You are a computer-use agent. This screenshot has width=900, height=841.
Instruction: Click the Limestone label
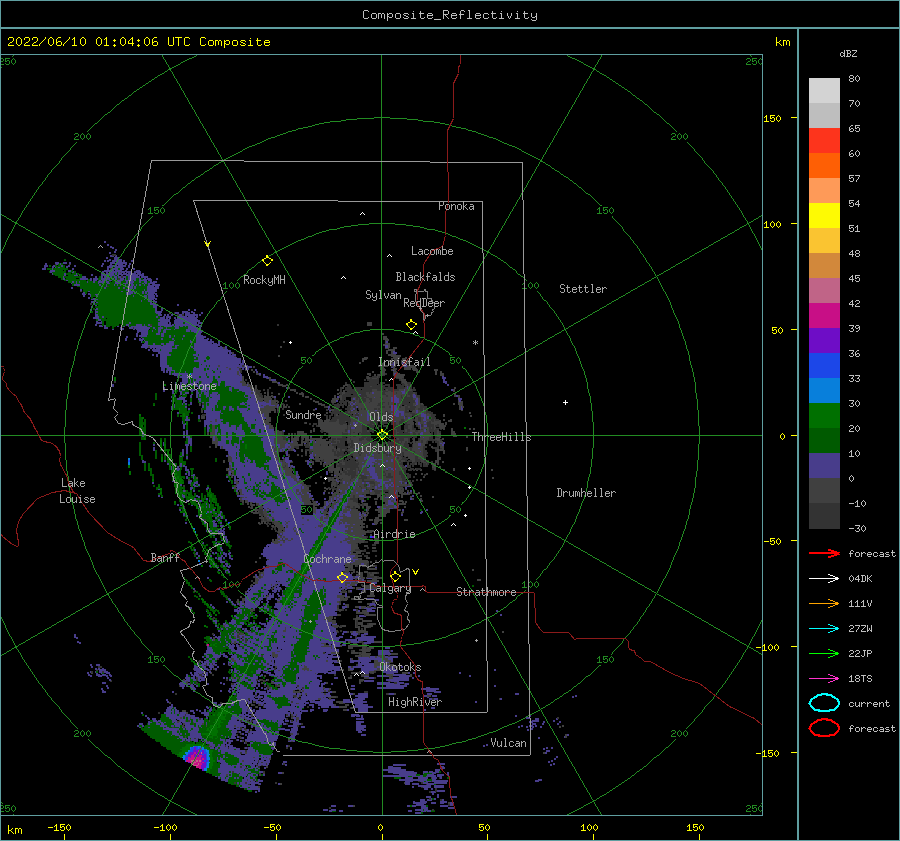pyautogui.click(x=189, y=386)
